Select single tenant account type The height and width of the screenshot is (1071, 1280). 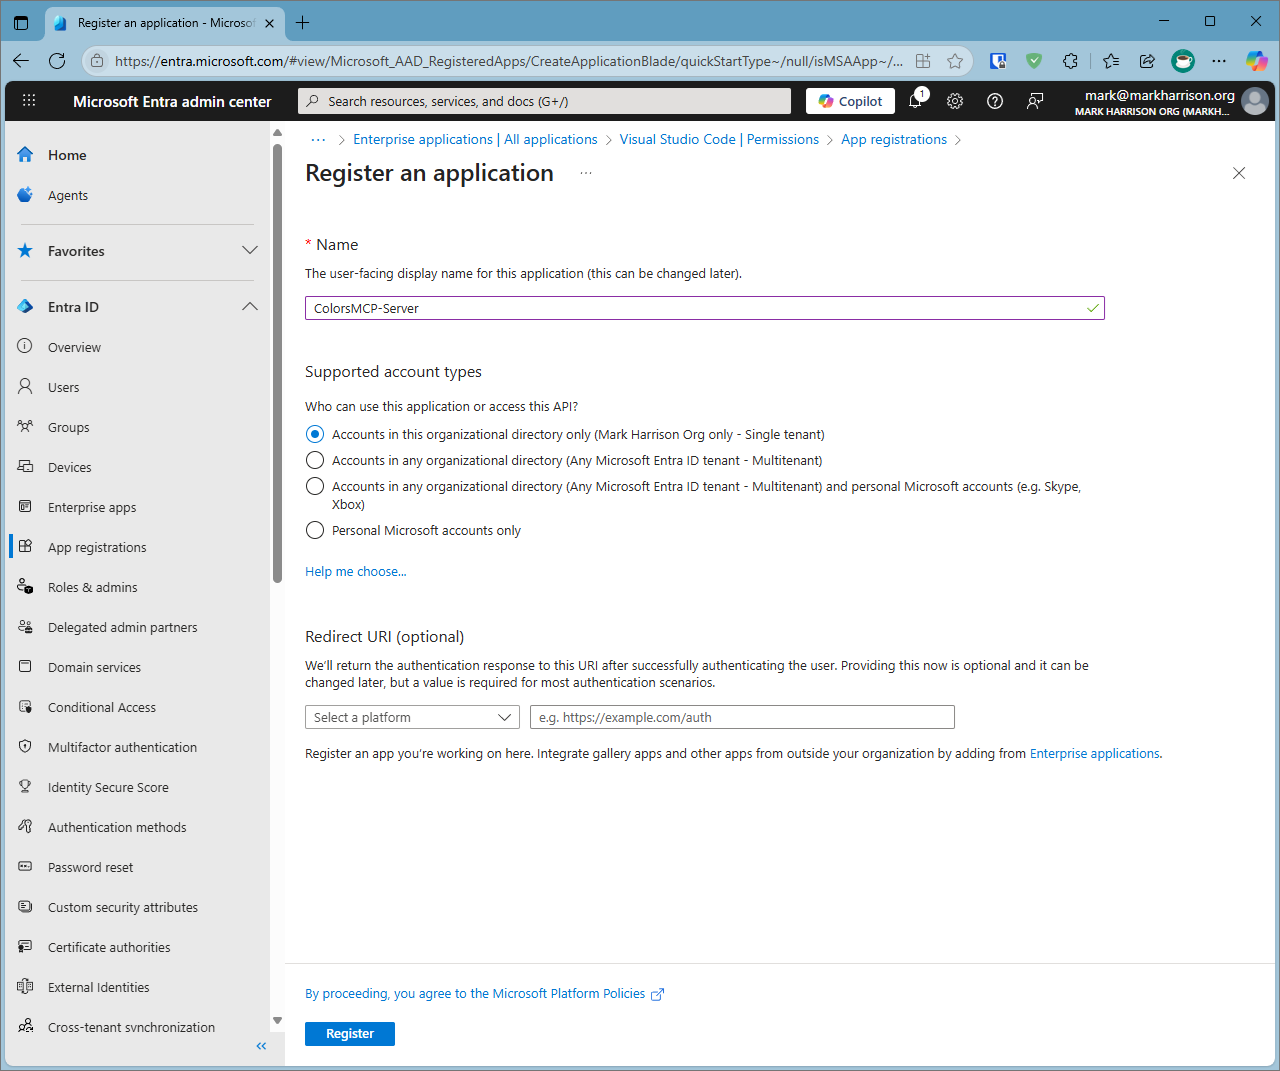click(x=315, y=434)
